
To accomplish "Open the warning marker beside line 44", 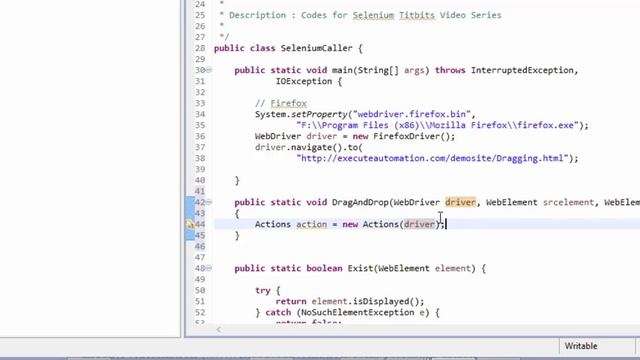I will pos(190,224).
